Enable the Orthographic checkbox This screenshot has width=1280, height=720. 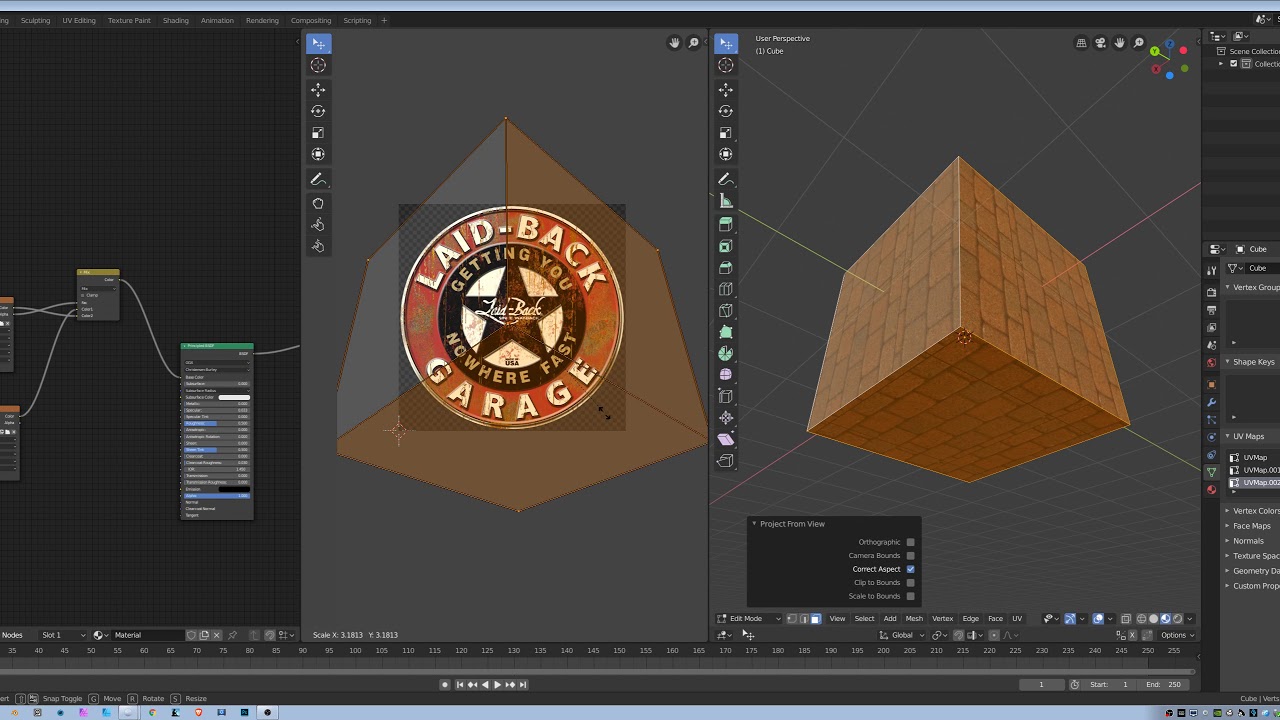click(x=910, y=542)
